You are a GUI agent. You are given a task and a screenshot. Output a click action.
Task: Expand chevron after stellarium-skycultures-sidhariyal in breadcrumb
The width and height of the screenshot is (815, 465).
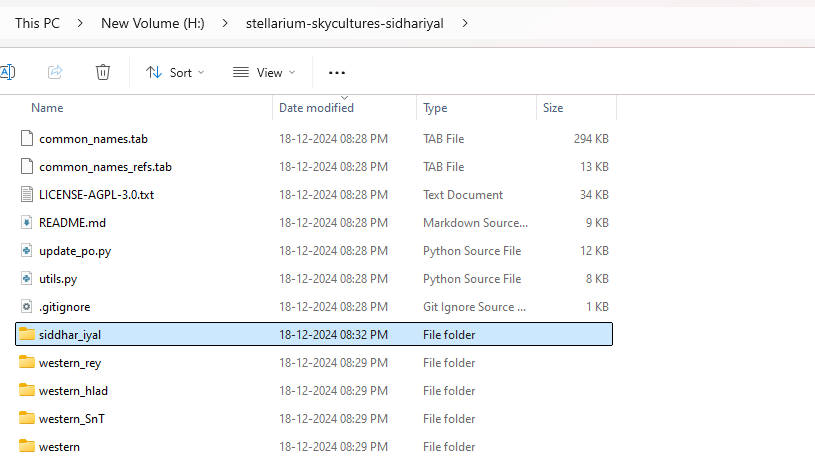pos(465,22)
